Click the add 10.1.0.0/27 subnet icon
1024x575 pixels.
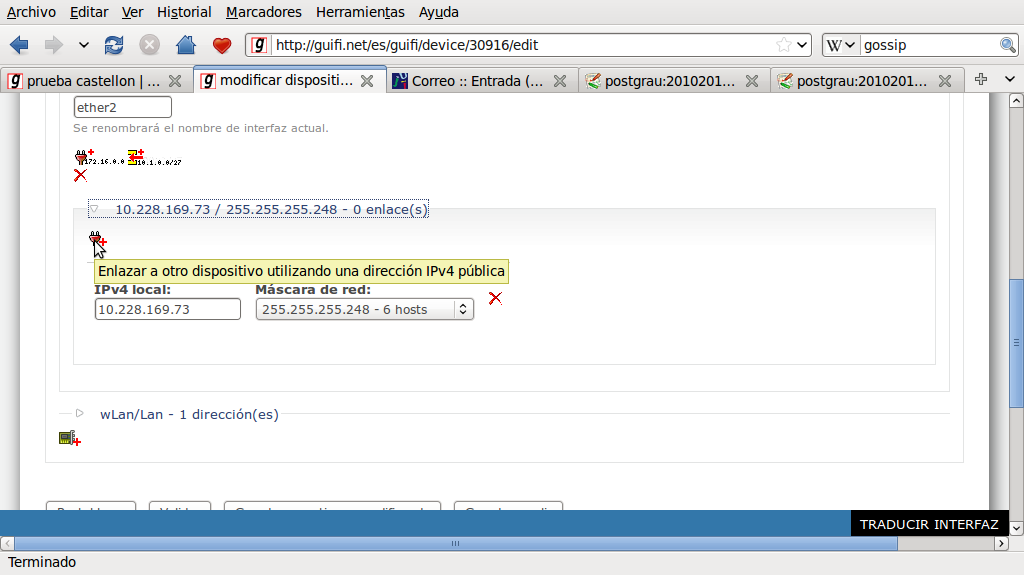(135, 156)
